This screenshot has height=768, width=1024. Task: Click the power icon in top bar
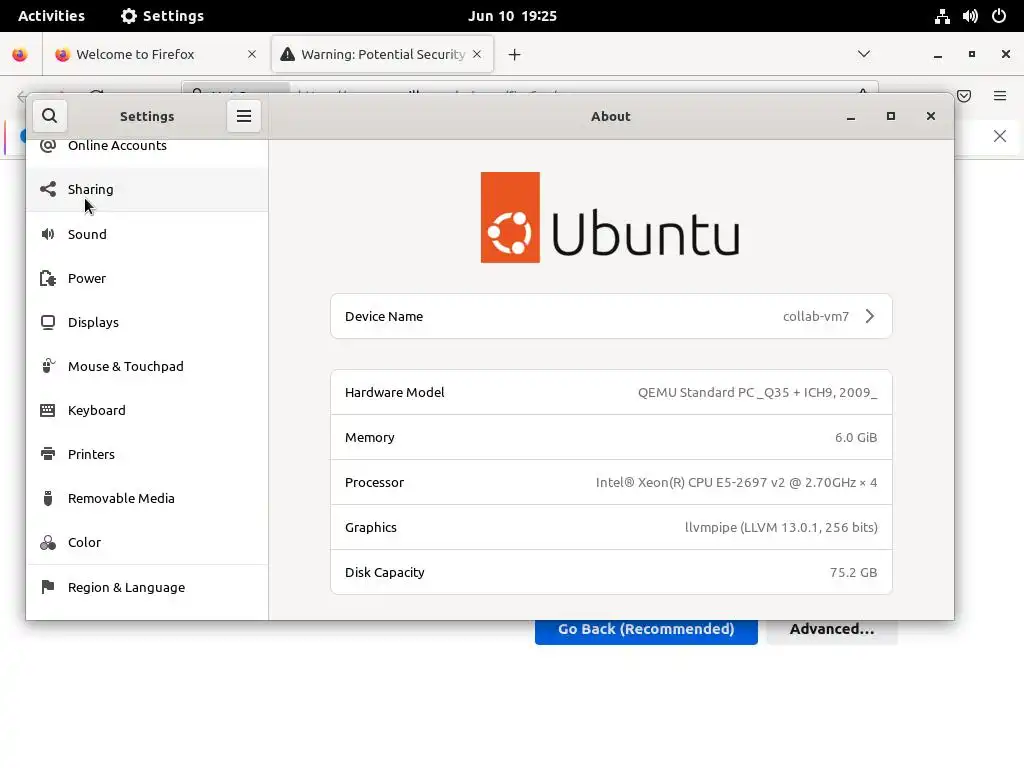[x=999, y=16]
